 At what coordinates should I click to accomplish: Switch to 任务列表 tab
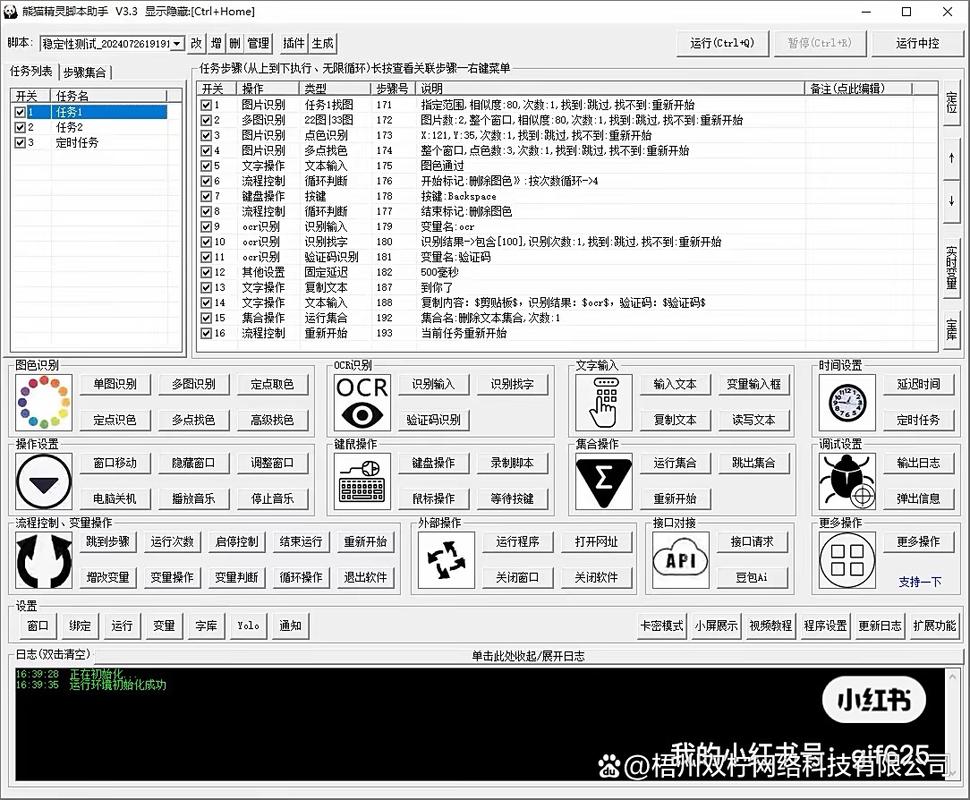click(31, 71)
